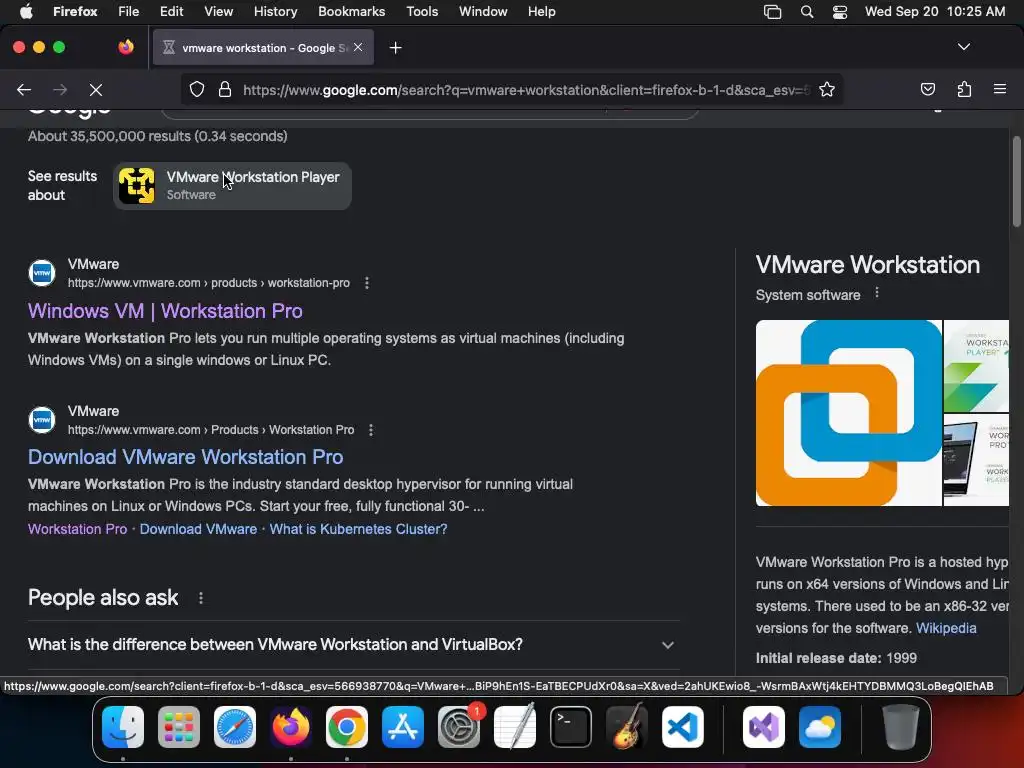Open Control Center in menu bar
The height and width of the screenshot is (768, 1024).
click(x=840, y=12)
